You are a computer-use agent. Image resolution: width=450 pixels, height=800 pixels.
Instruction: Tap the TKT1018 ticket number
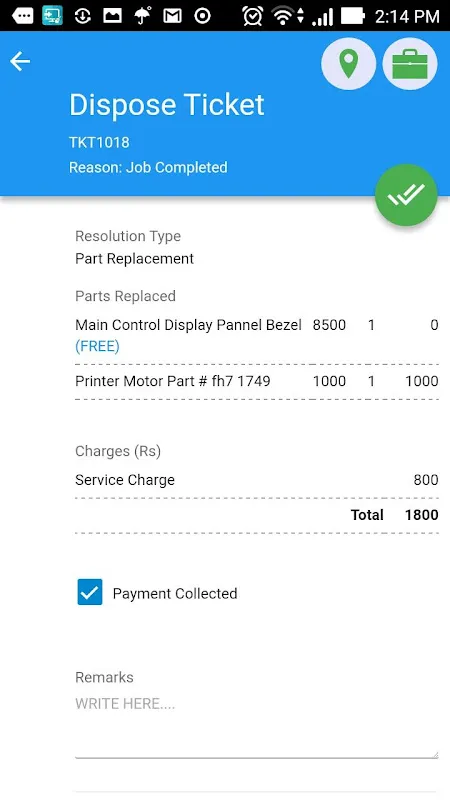click(99, 142)
